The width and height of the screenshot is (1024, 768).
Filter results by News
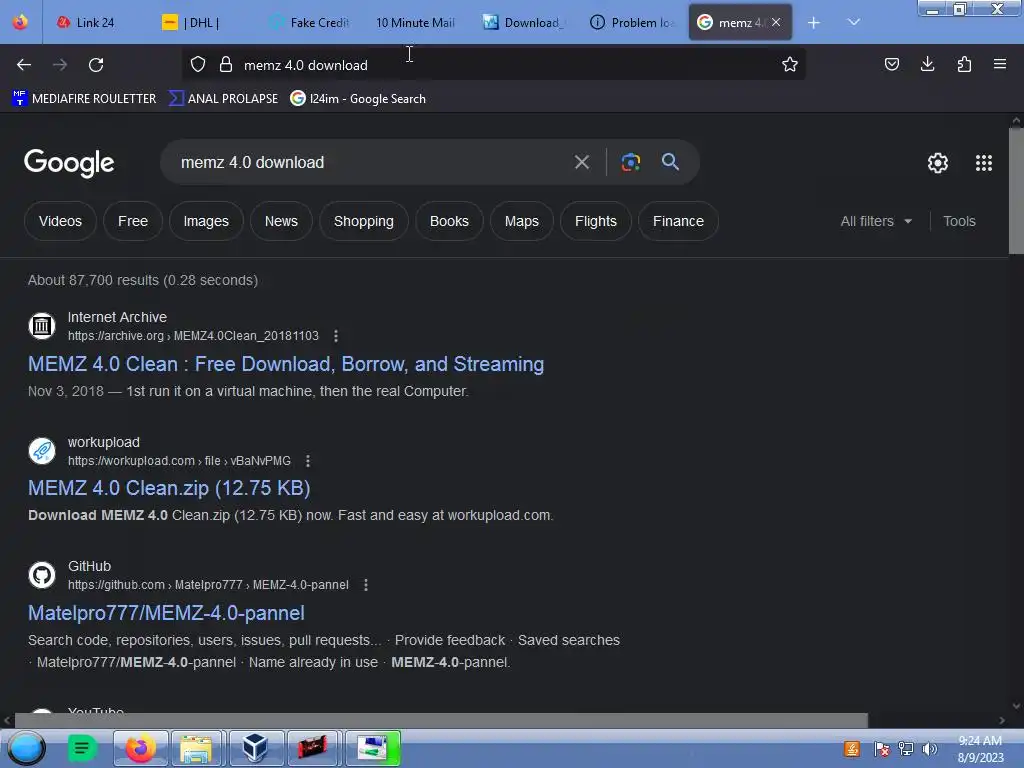(x=281, y=221)
